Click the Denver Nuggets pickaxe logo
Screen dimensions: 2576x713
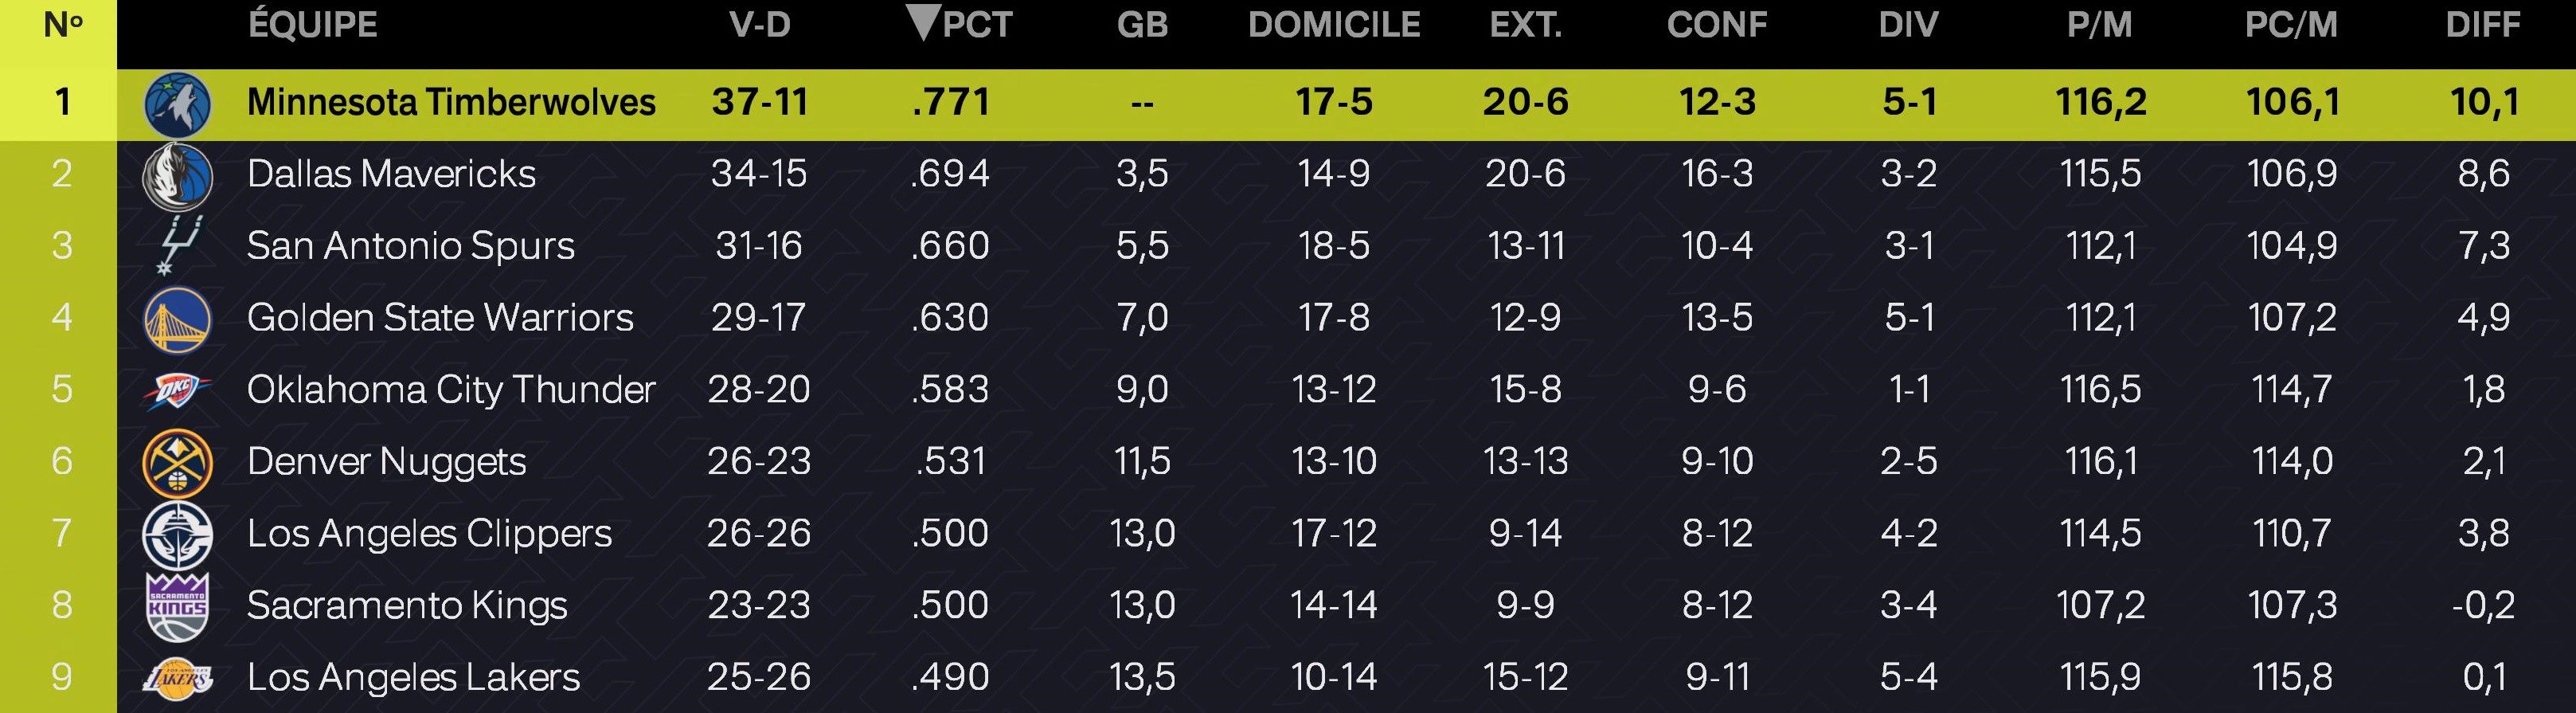(177, 463)
